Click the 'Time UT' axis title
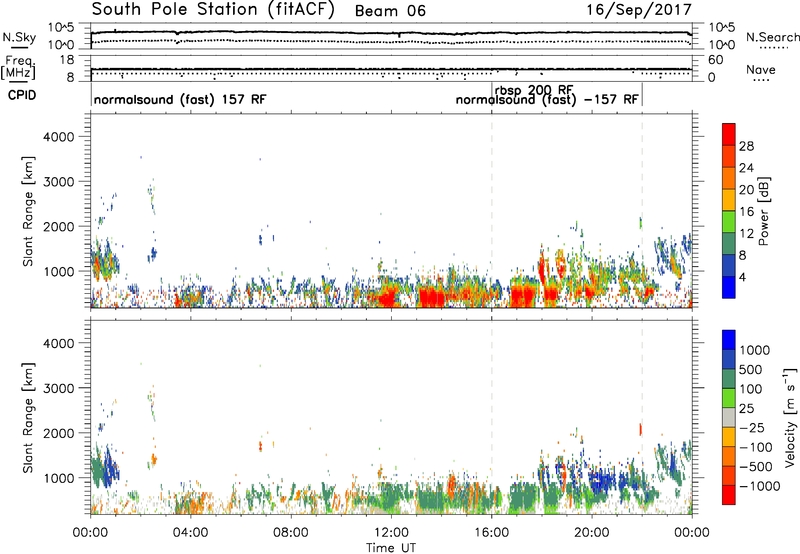Image resolution: width=800 pixels, height=554 pixels. (x=391, y=548)
